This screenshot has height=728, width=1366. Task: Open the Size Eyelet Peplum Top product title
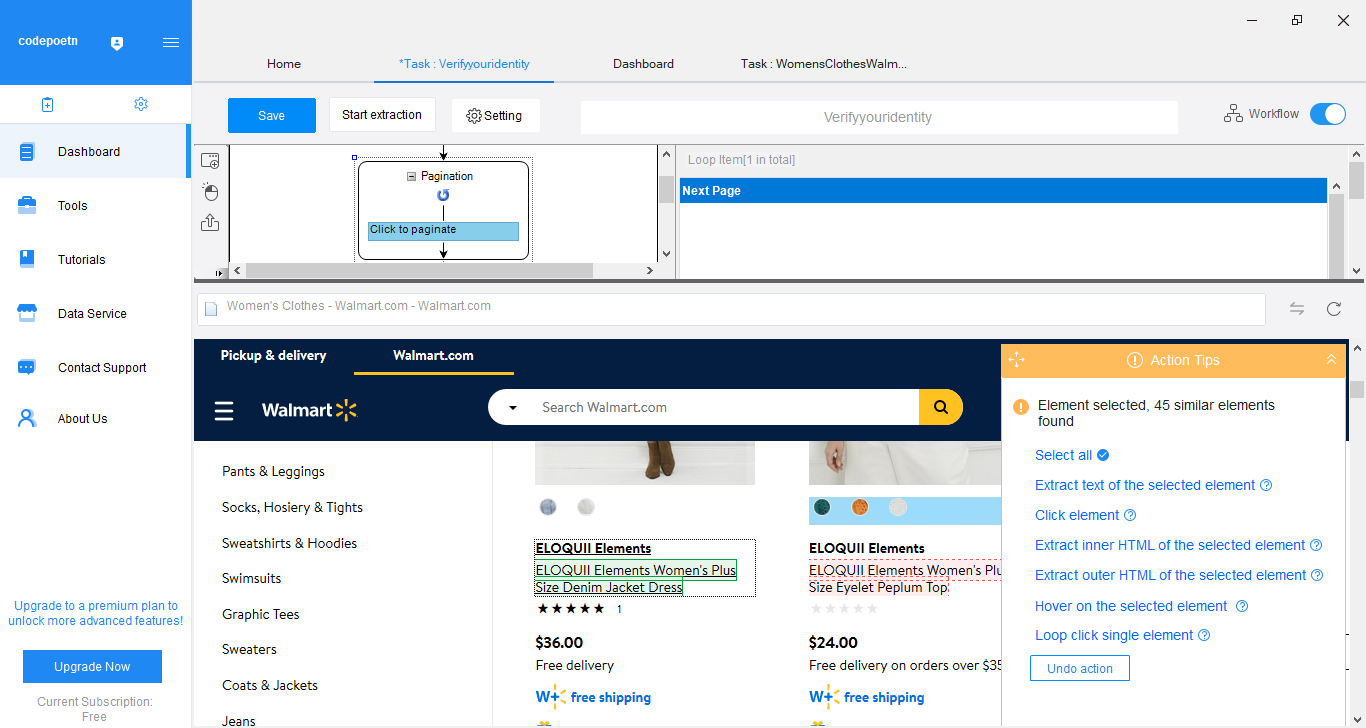click(878, 587)
